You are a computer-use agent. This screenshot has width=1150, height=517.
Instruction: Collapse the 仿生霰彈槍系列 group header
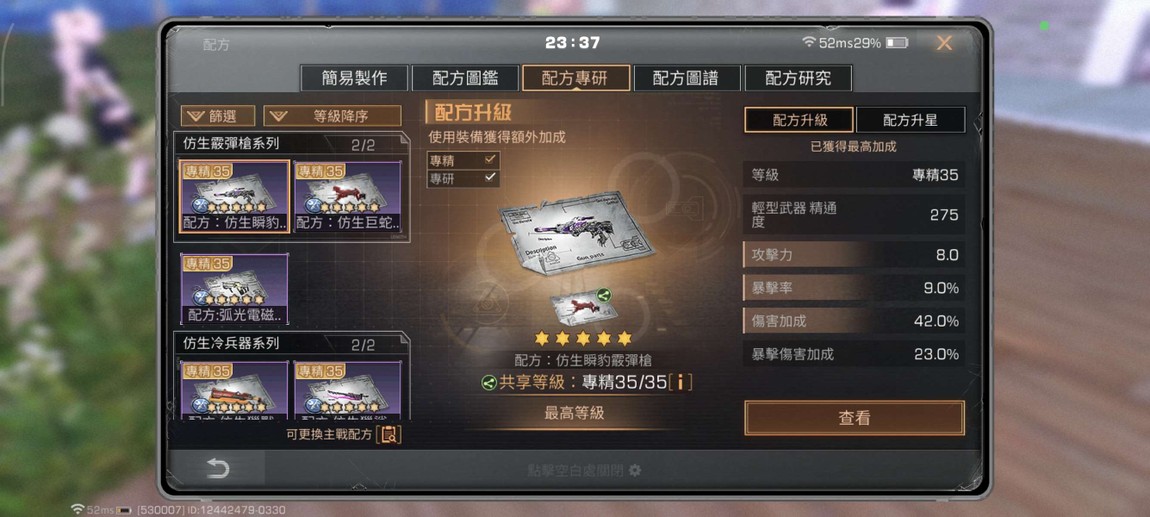click(291, 144)
